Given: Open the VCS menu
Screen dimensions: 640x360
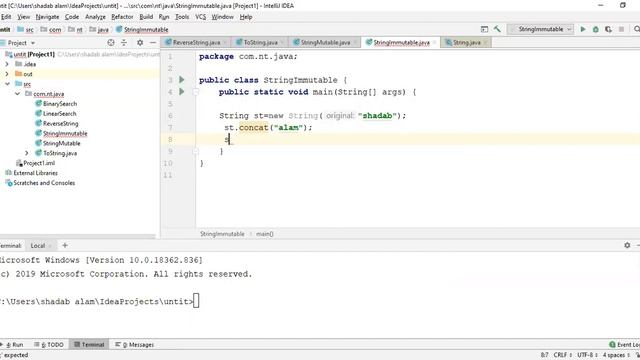Looking at the screenshot, I should pos(200,17).
